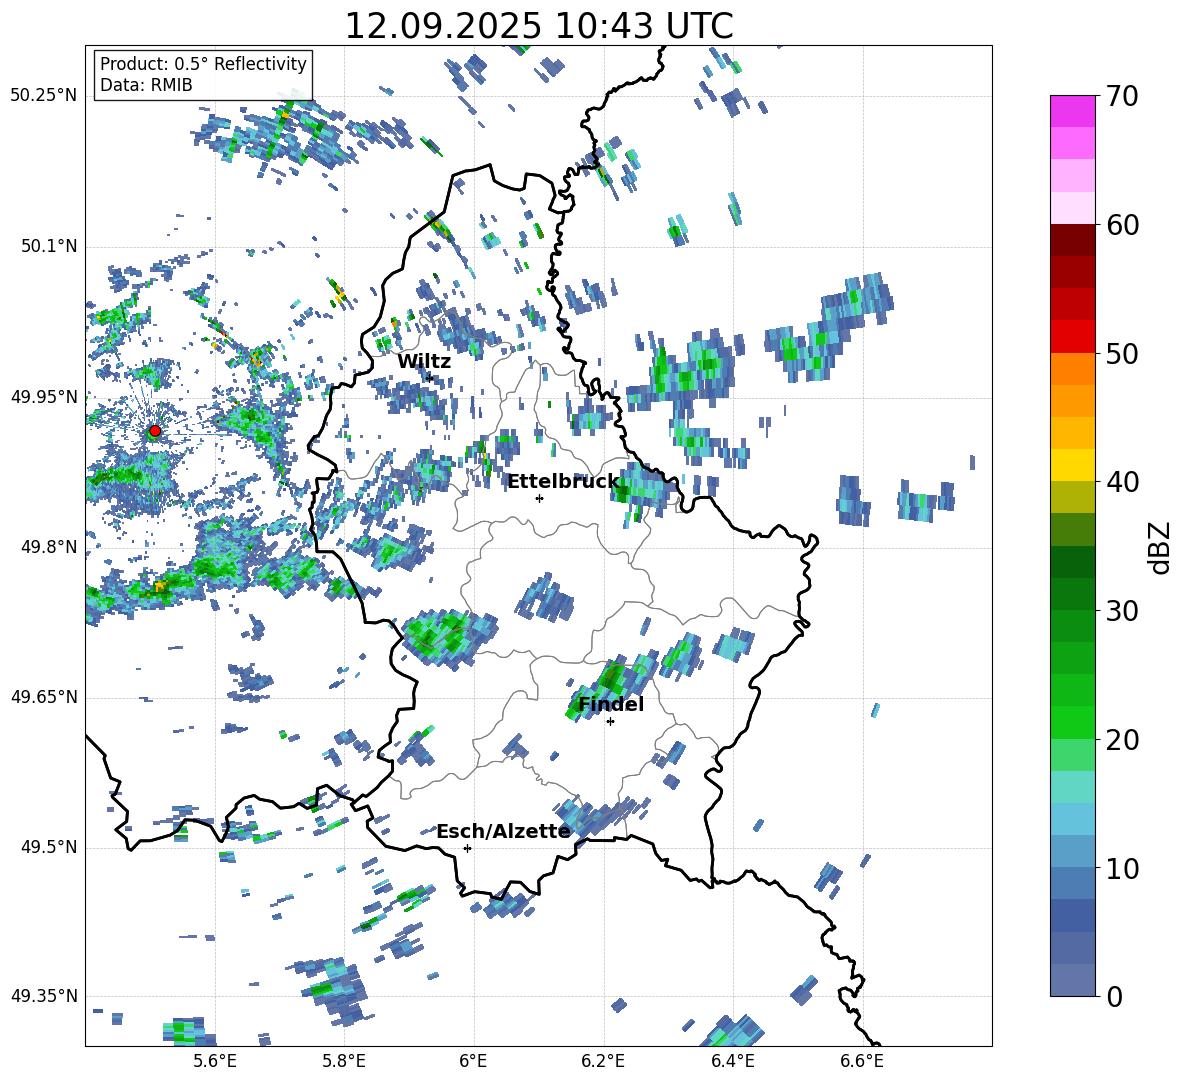Click the Esch/Alzette label text
The image size is (1184, 1081).
coord(503,831)
